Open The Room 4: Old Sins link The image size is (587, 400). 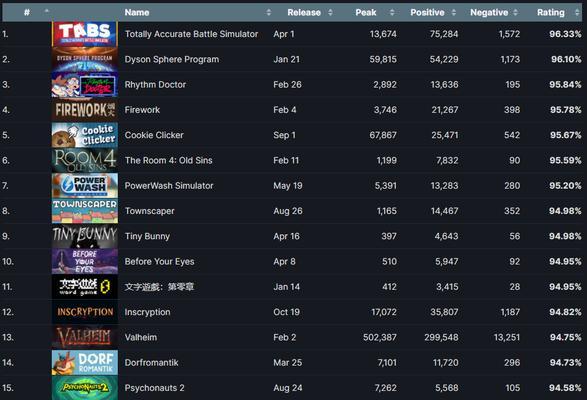168,160
